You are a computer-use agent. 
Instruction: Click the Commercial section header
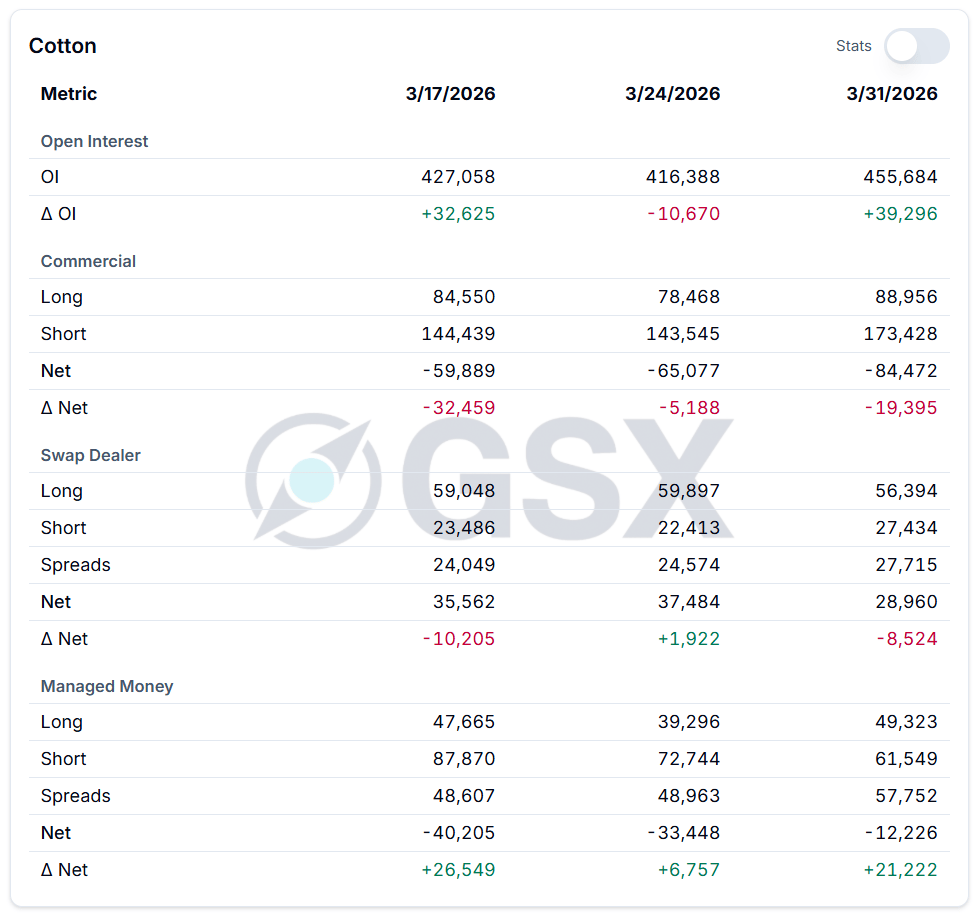point(88,262)
